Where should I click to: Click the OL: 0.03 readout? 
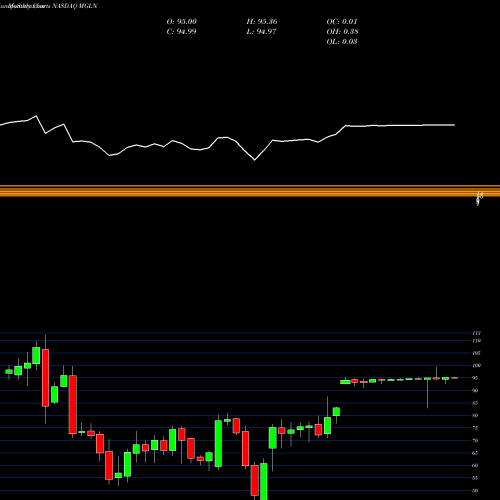(x=342, y=42)
